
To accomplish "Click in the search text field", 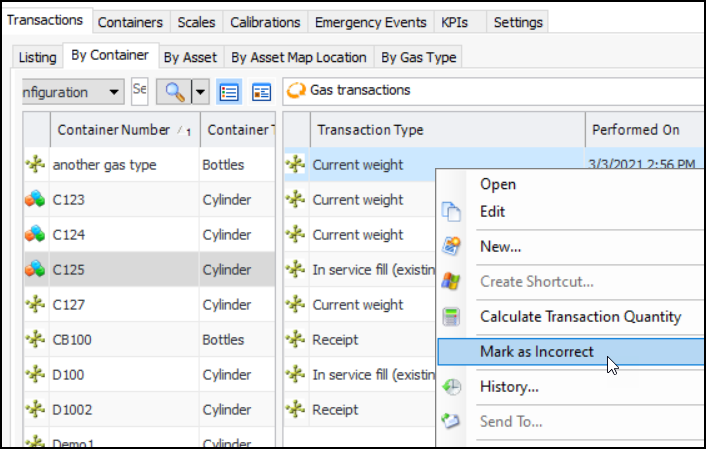I will pos(140,92).
